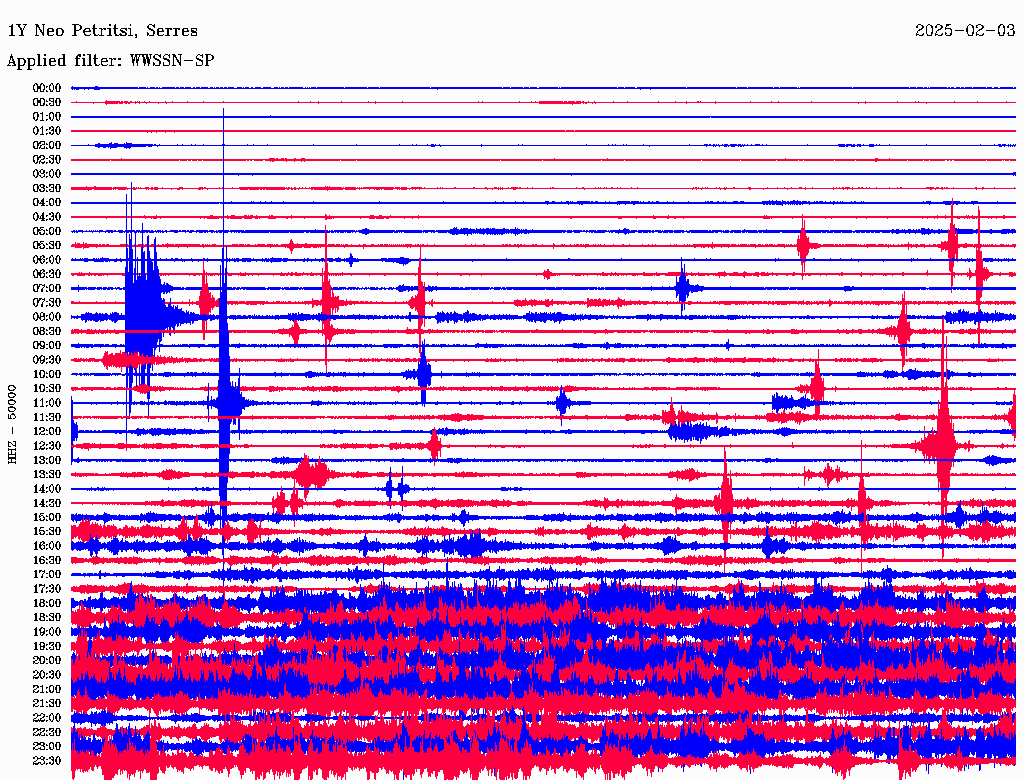The width and height of the screenshot is (1024, 780).
Task: Click the vertical HHZ - 50000 axis label
Action: tap(13, 423)
